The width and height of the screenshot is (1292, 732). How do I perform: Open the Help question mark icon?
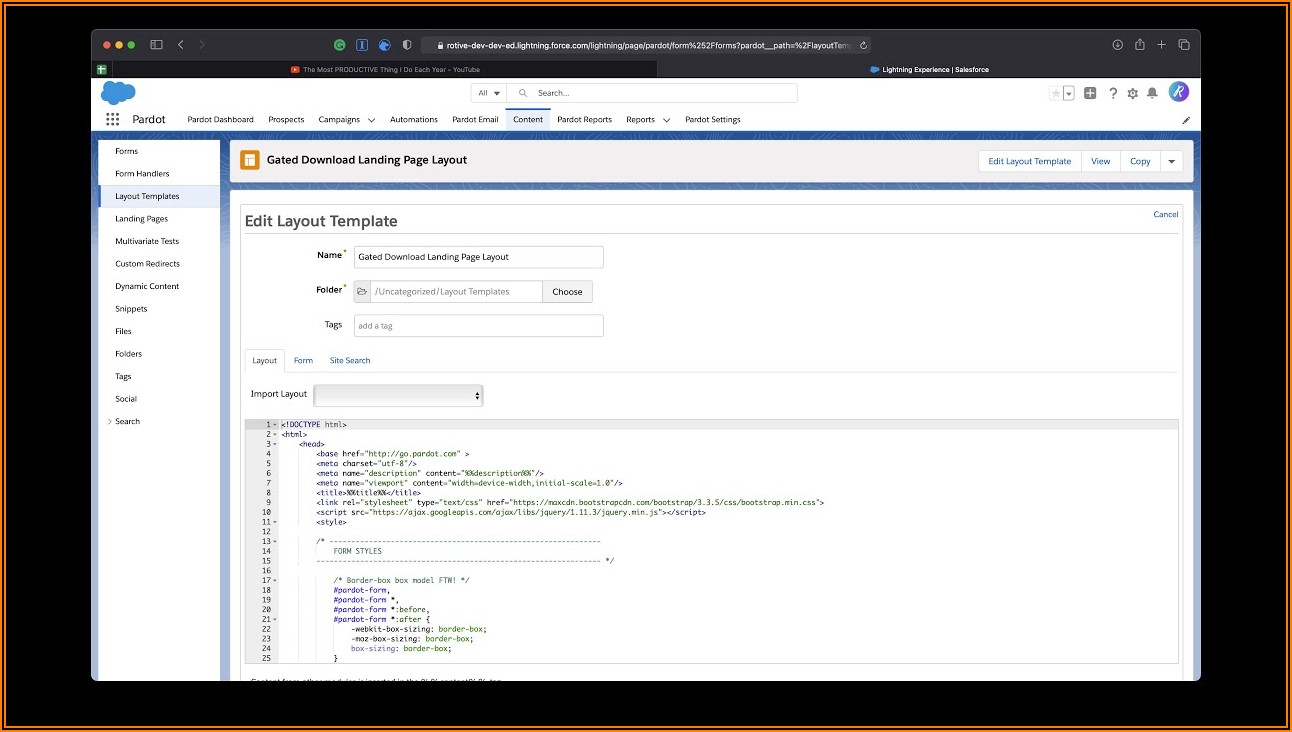click(x=1112, y=93)
